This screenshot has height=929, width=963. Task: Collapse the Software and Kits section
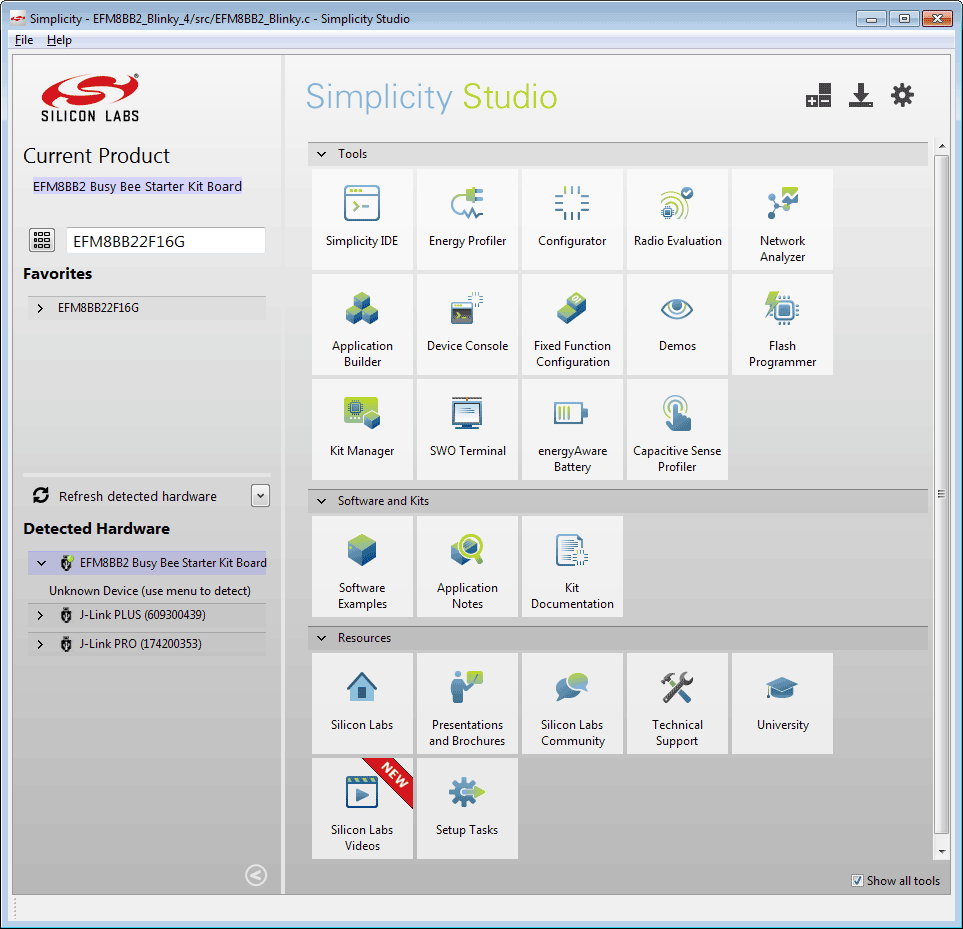(322, 501)
